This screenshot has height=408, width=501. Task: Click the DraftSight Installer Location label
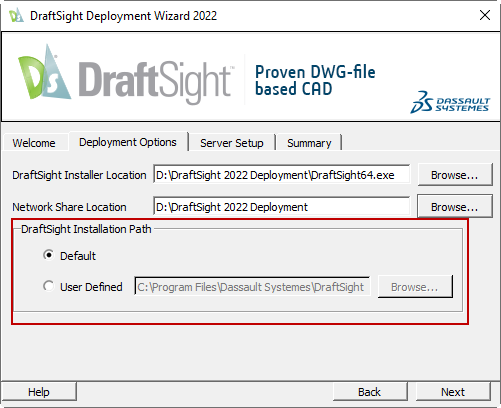pos(79,175)
